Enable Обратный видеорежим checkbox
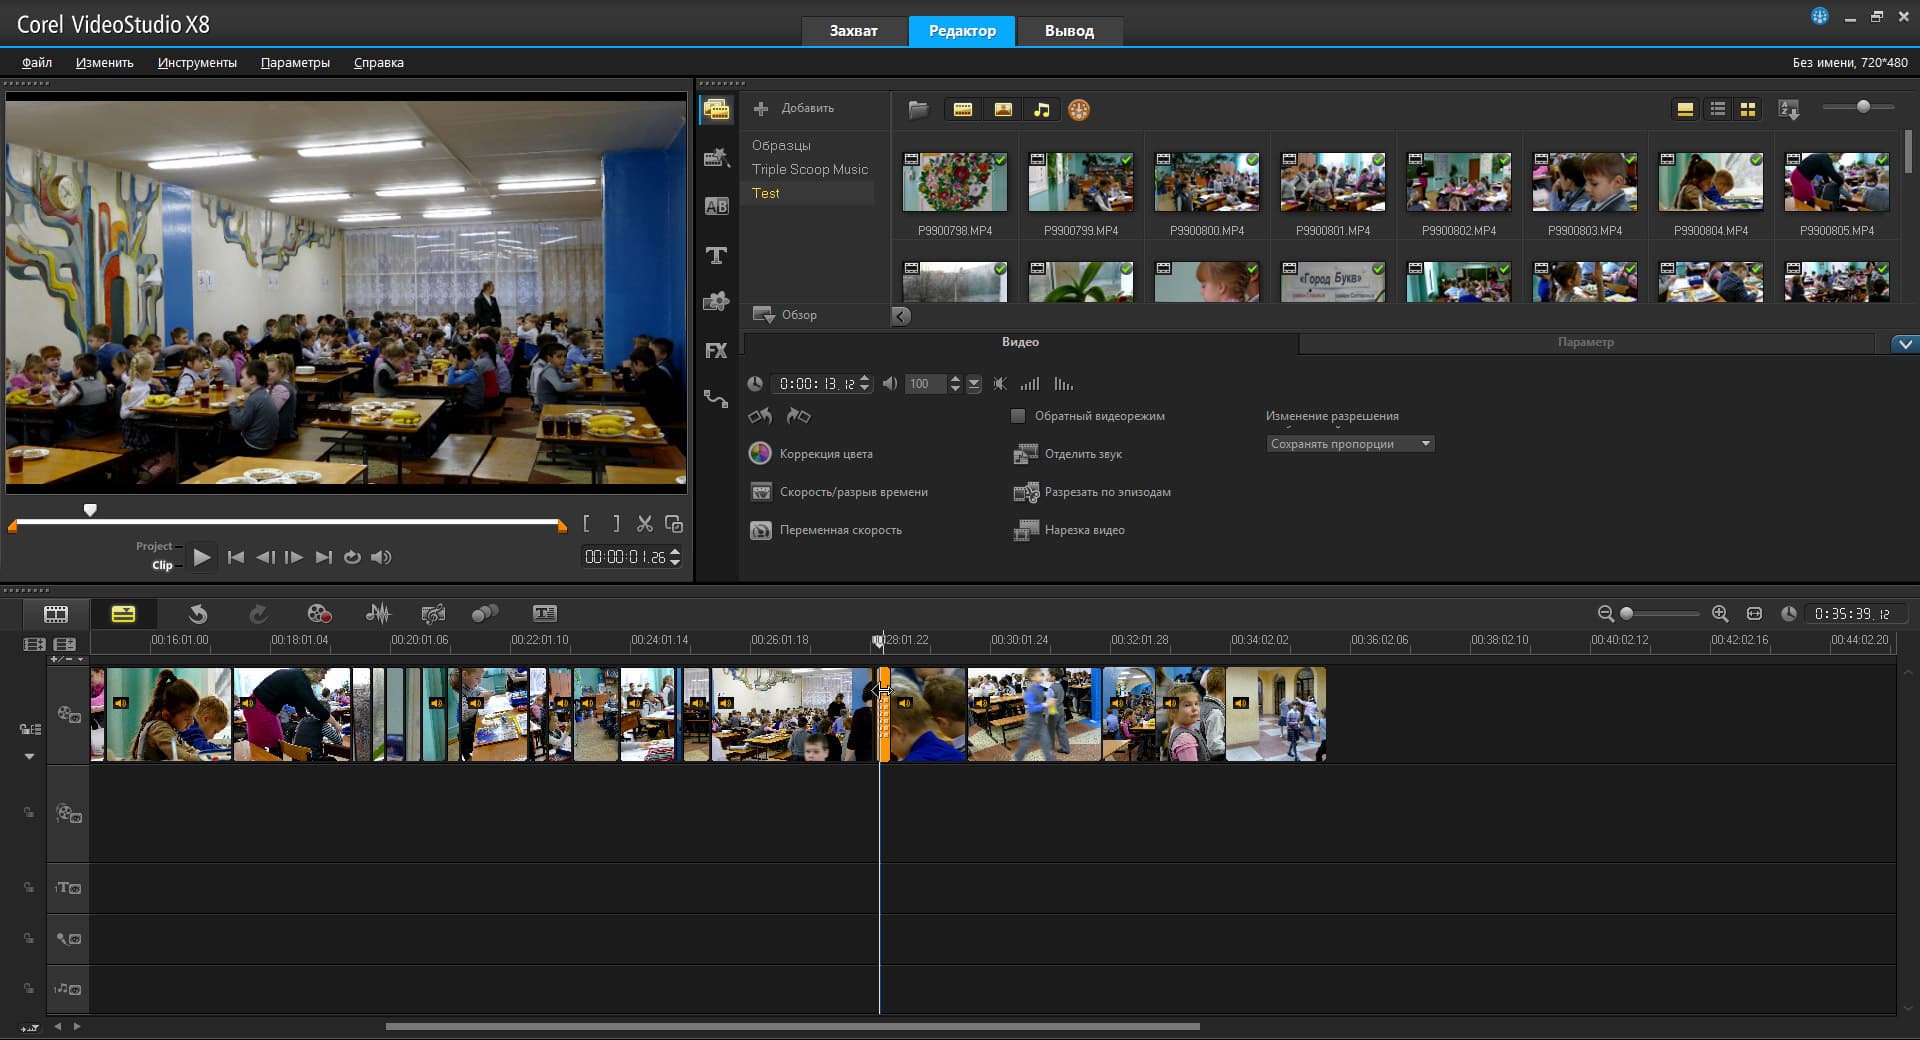Viewport: 1920px width, 1040px height. click(1018, 416)
